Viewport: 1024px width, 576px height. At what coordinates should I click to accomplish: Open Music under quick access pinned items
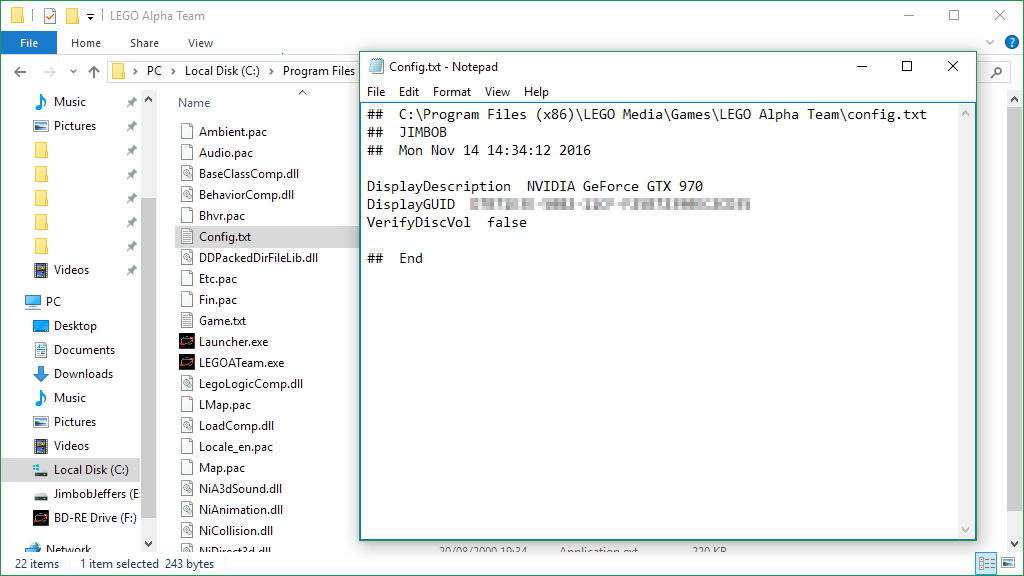[x=69, y=102]
